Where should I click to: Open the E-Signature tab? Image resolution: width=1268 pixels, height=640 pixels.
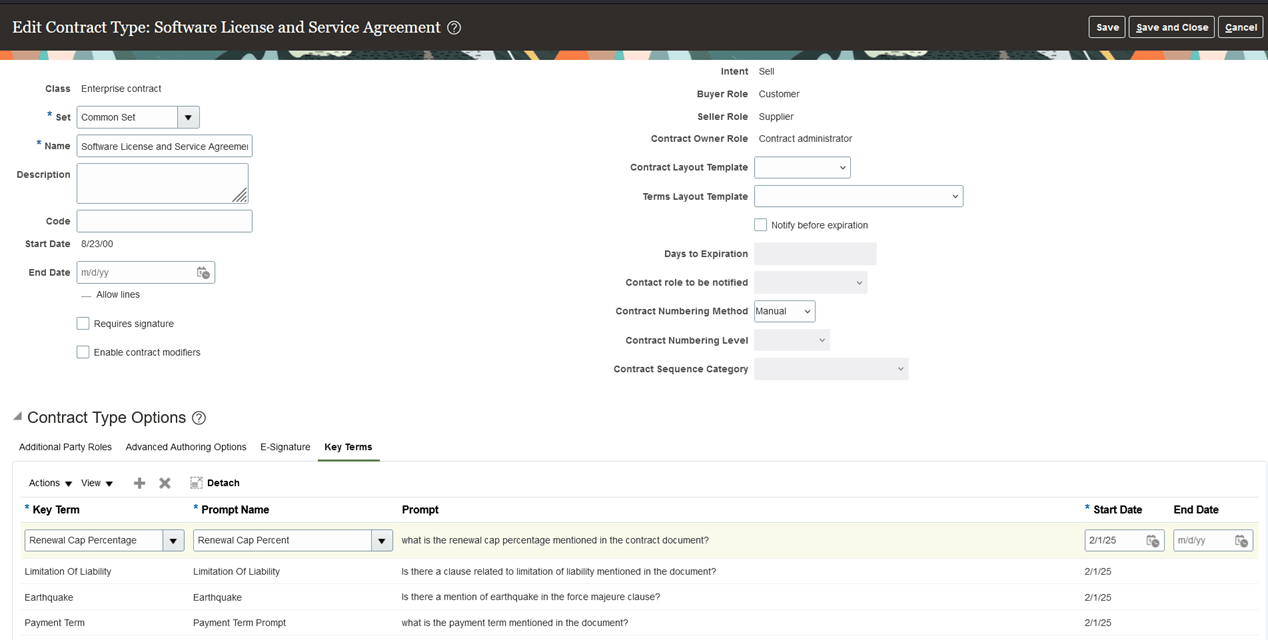point(285,447)
